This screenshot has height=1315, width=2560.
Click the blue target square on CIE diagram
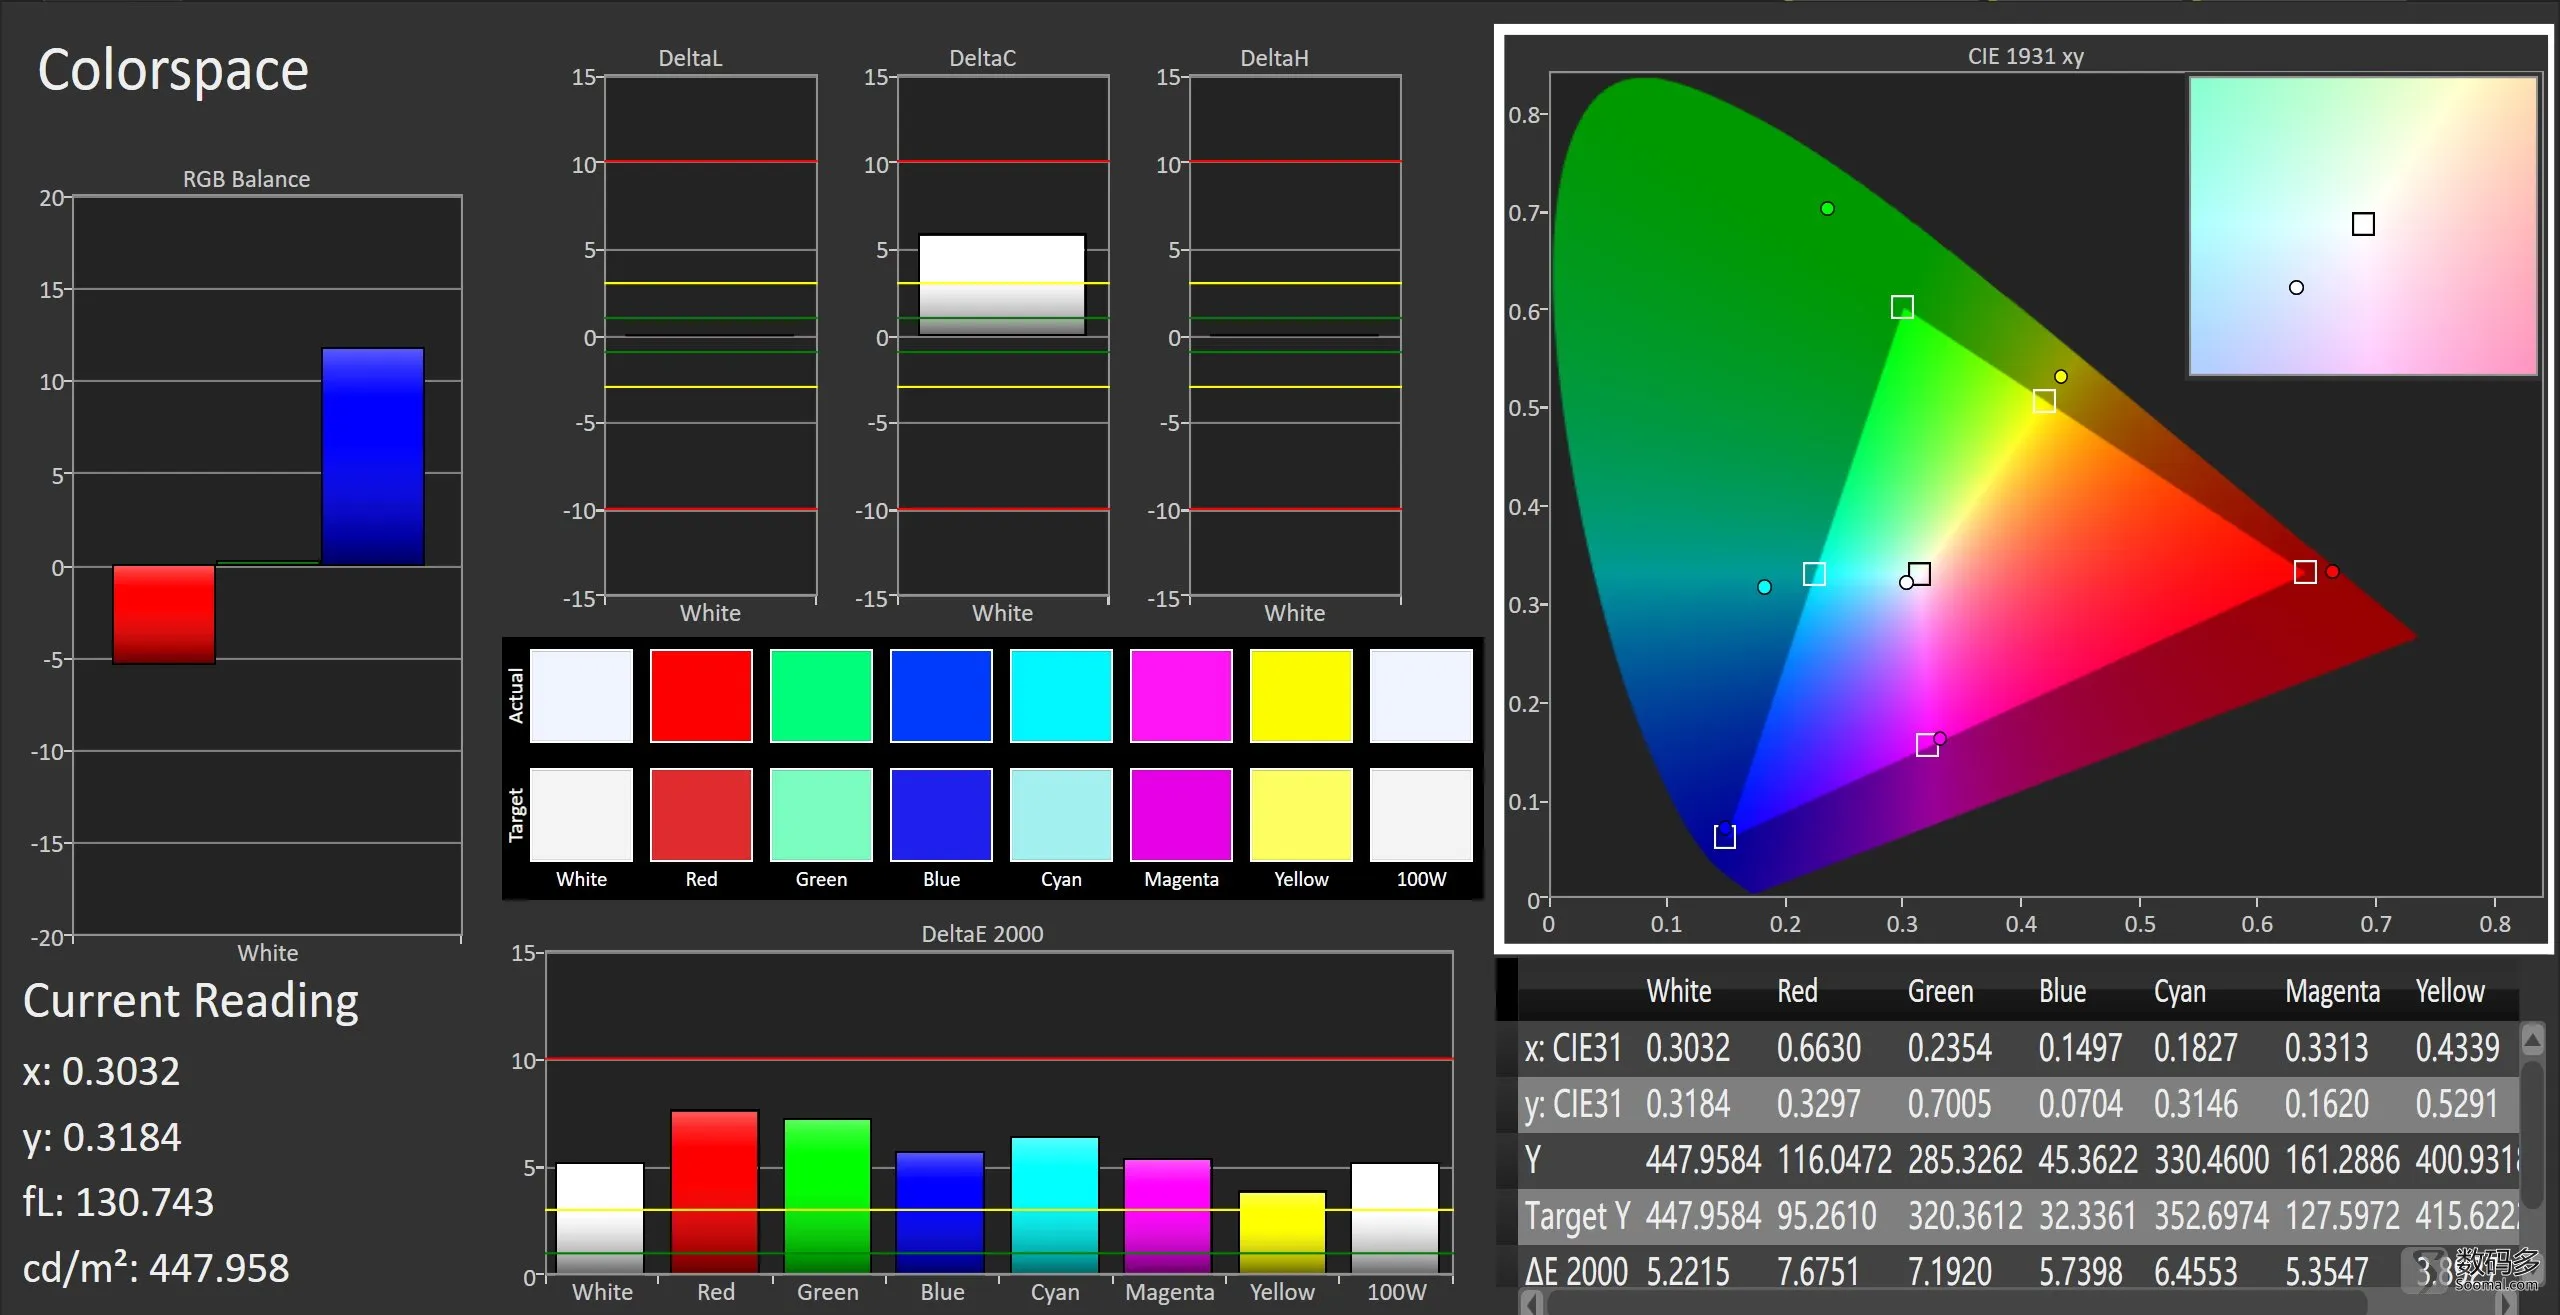click(1725, 836)
